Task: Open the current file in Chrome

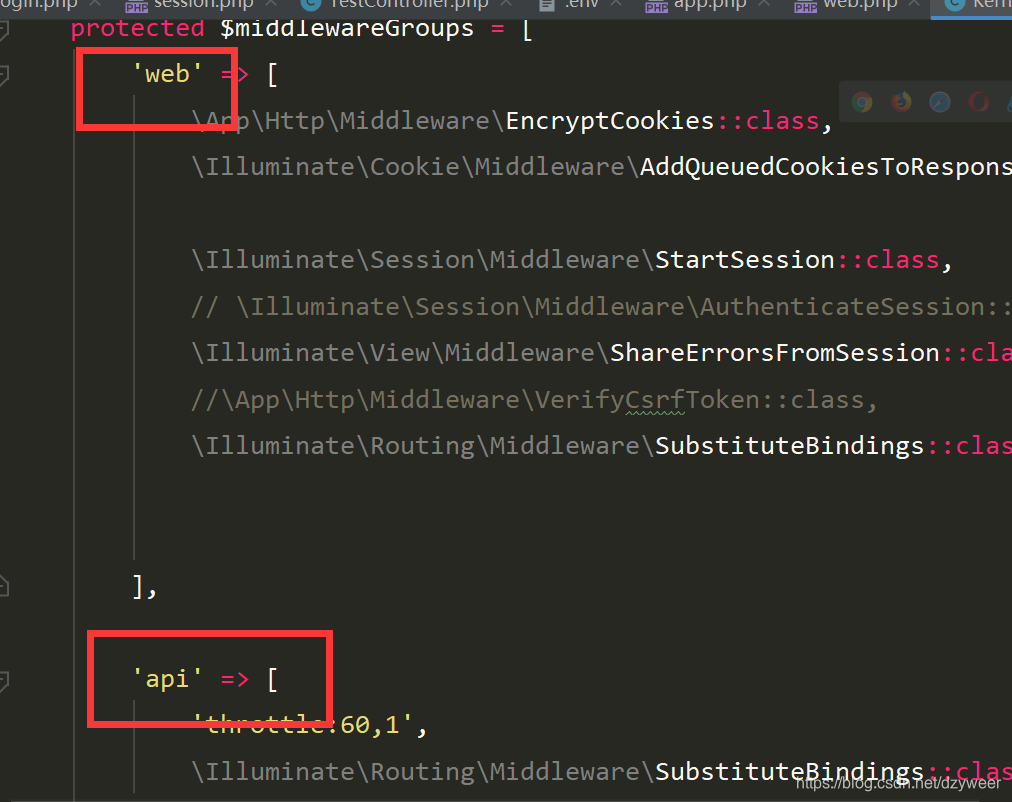Action: (862, 101)
